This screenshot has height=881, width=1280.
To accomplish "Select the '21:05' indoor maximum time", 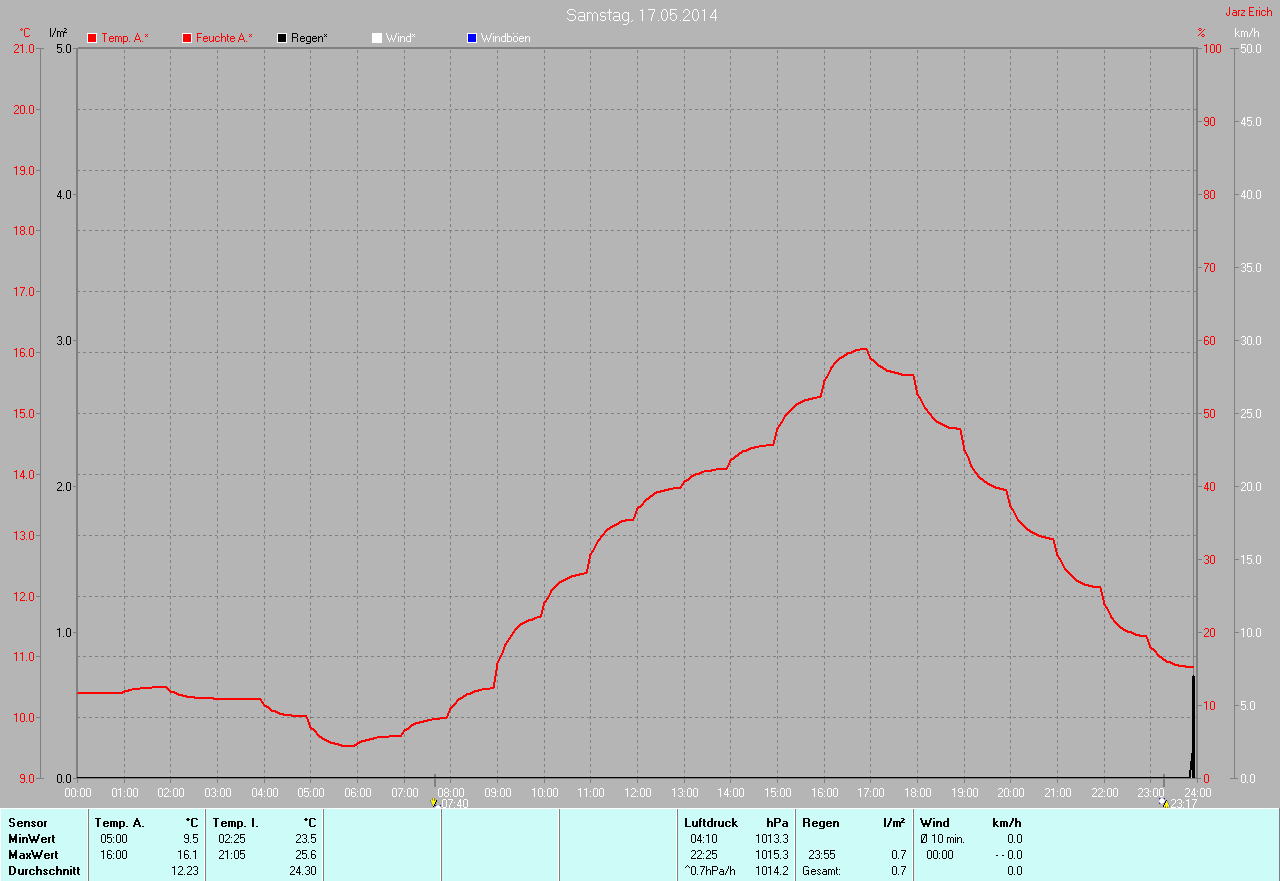I will 232,855.
